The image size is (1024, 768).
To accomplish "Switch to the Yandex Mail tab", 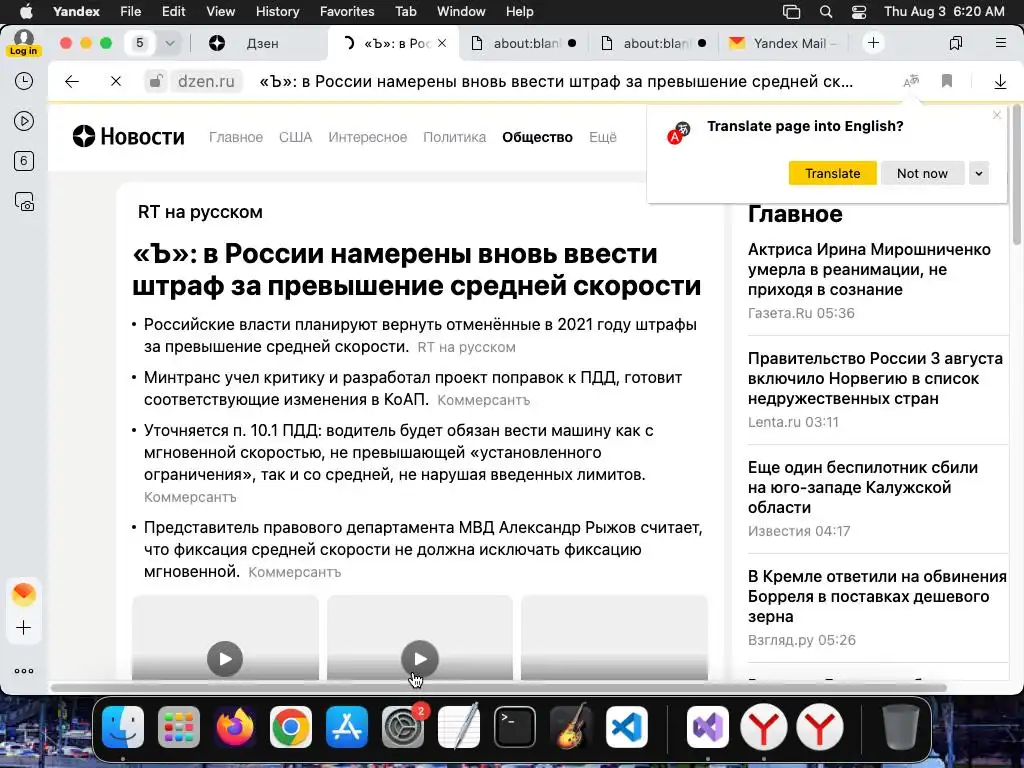I will [784, 43].
